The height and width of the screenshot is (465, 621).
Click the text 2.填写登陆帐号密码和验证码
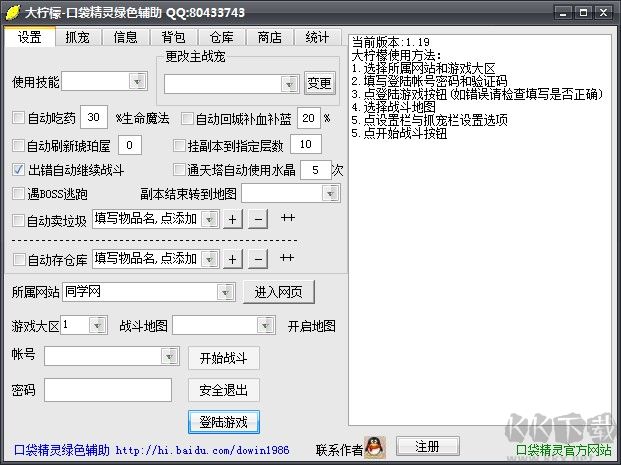pos(429,81)
